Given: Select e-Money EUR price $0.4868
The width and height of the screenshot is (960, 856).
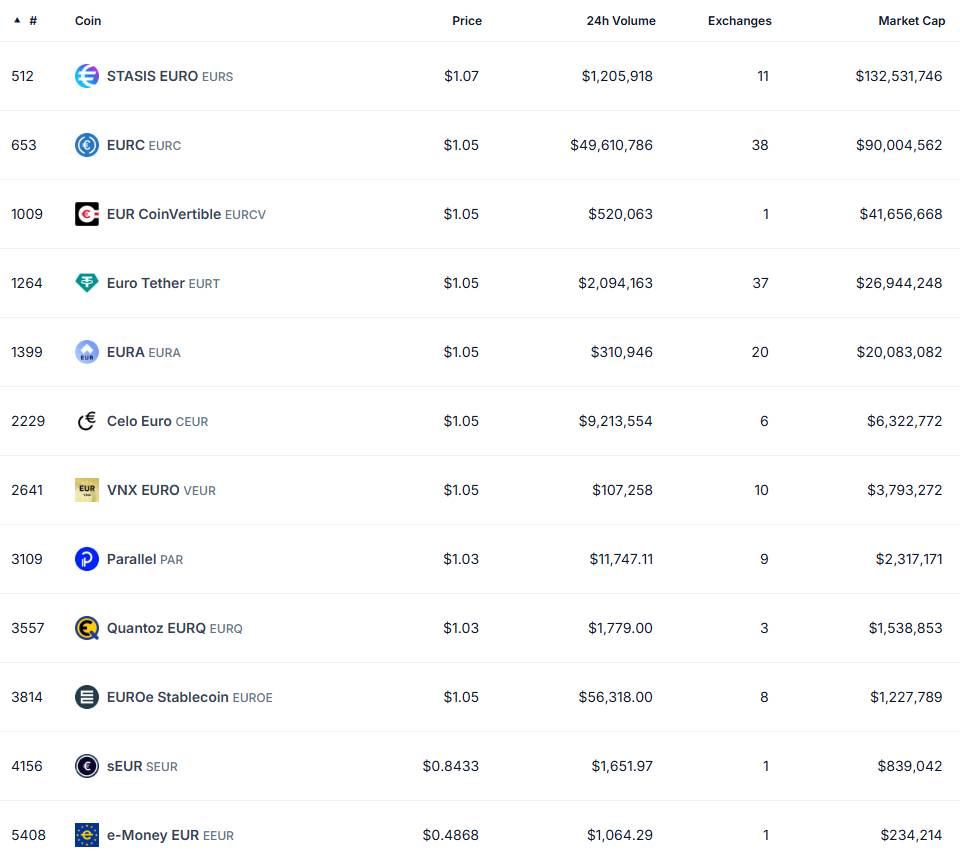Looking at the screenshot, I should tap(451, 835).
